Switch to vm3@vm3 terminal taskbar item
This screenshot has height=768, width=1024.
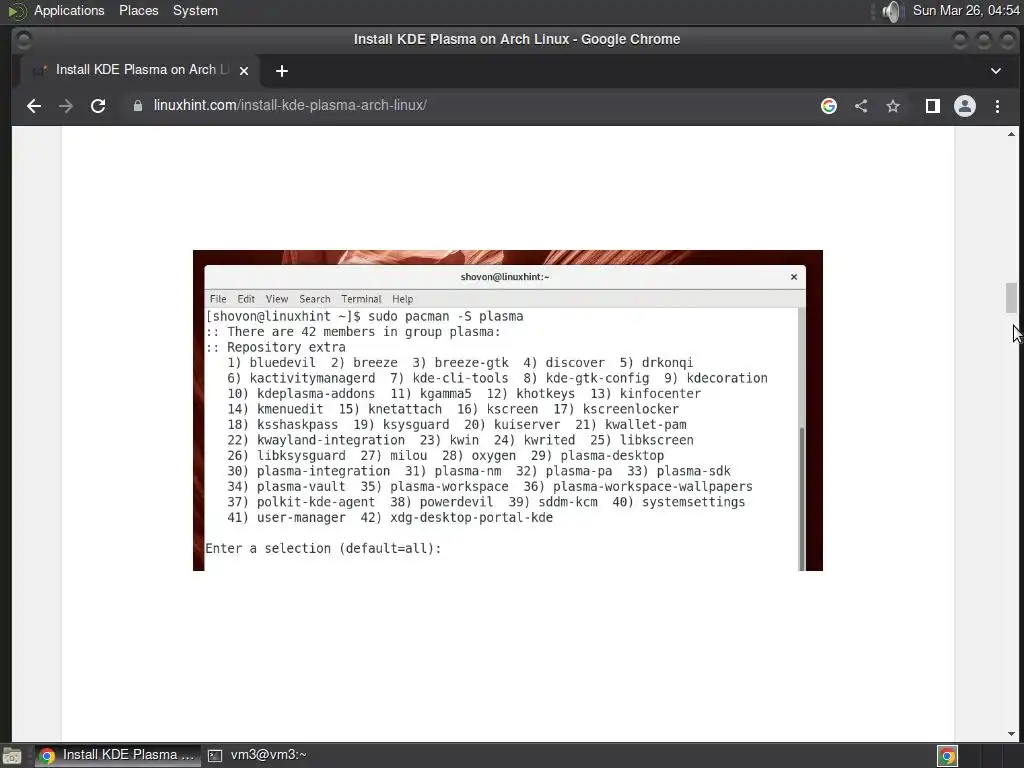pos(257,755)
